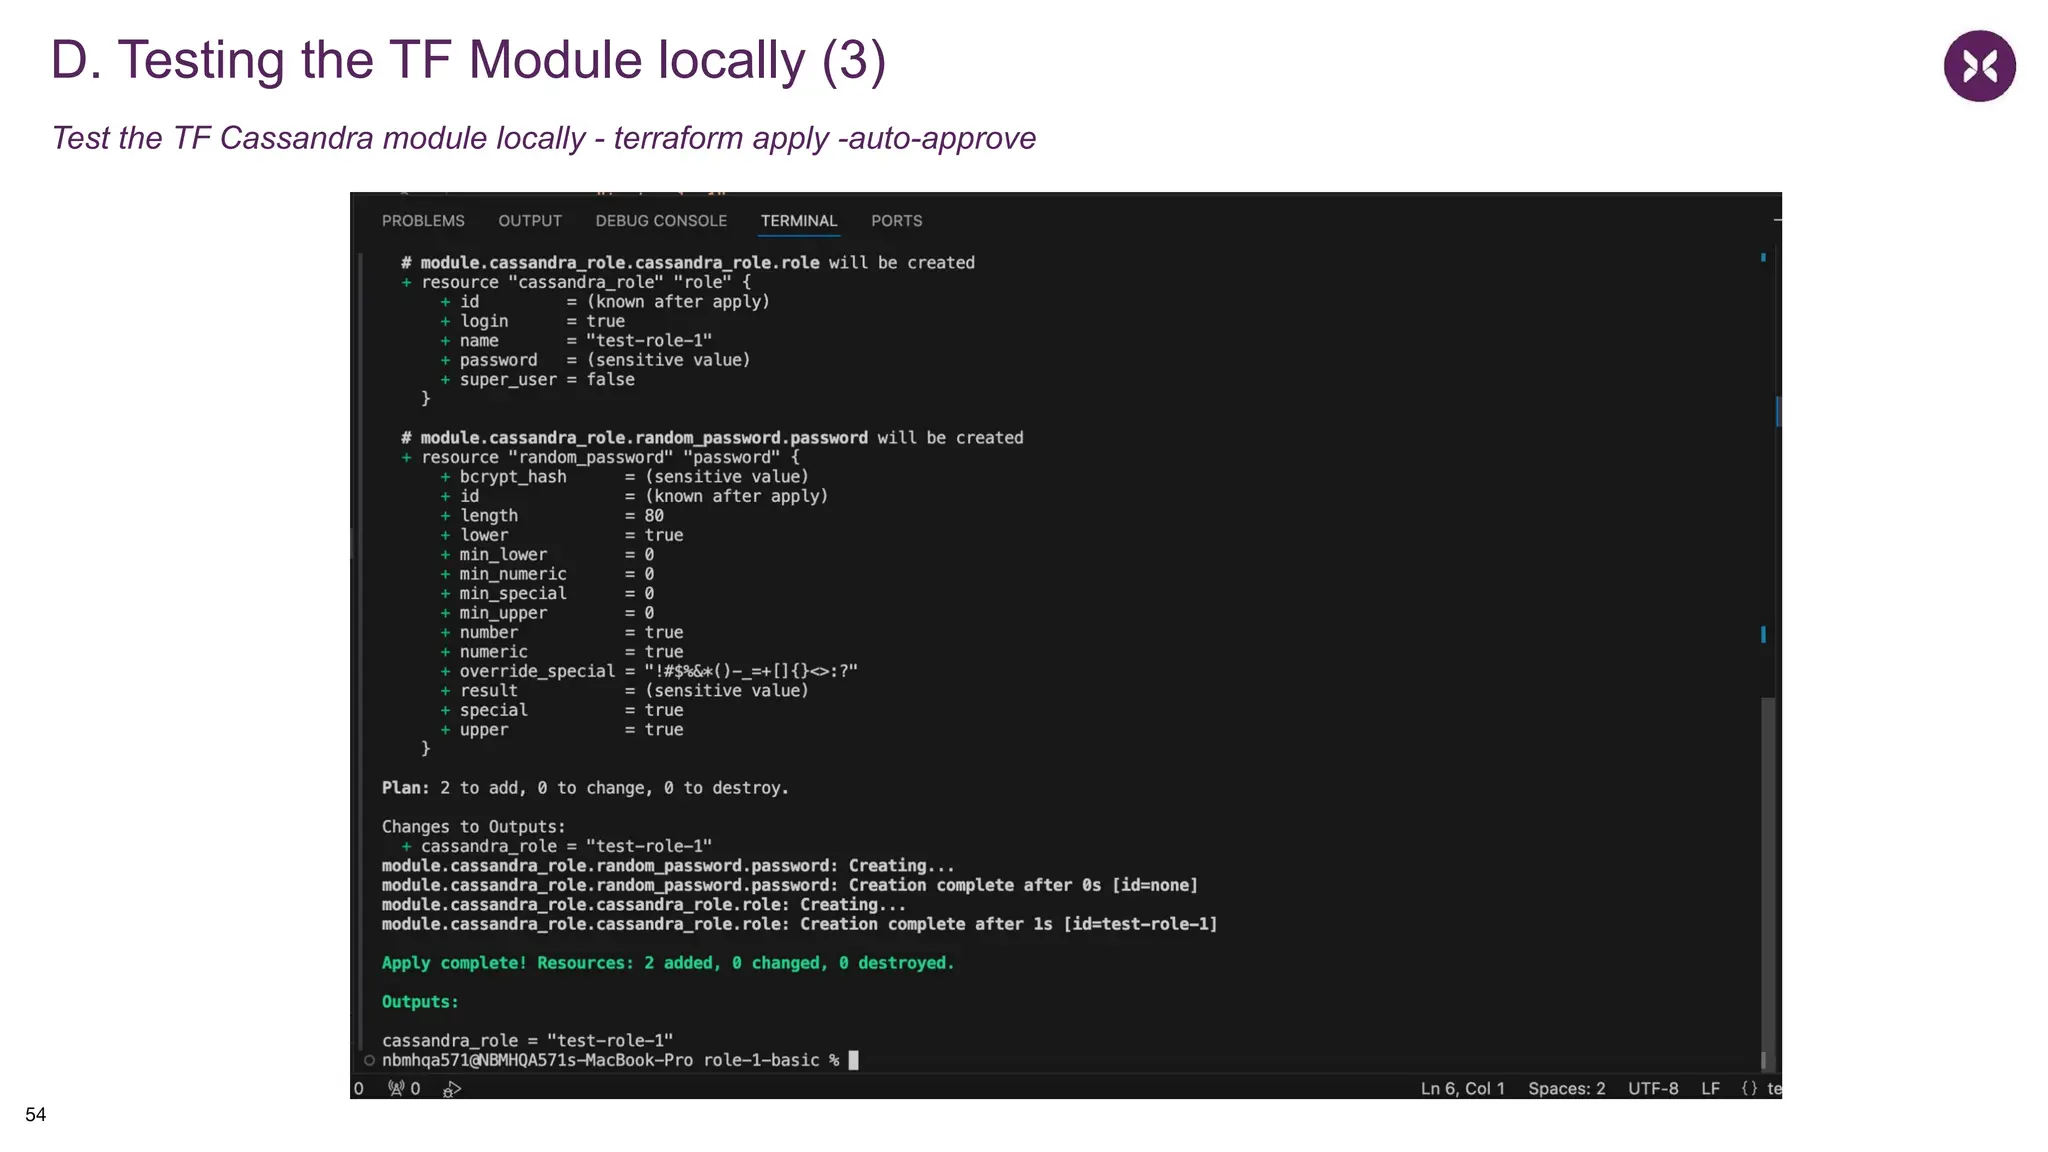Image resolution: width=2048 pixels, height=1152 pixels.
Task: Click the green 'Outputs:' heading
Action: (420, 1002)
